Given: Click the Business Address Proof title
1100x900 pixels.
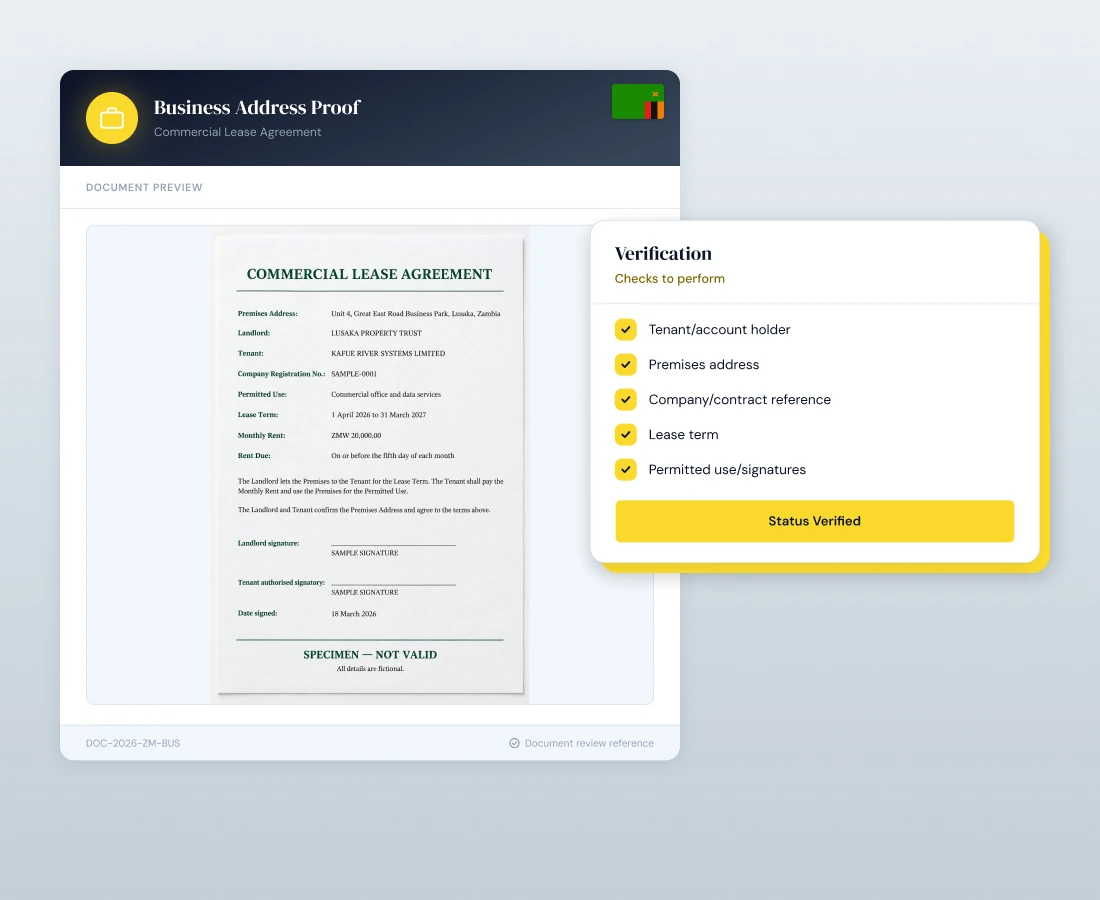Looking at the screenshot, I should click(x=257, y=107).
